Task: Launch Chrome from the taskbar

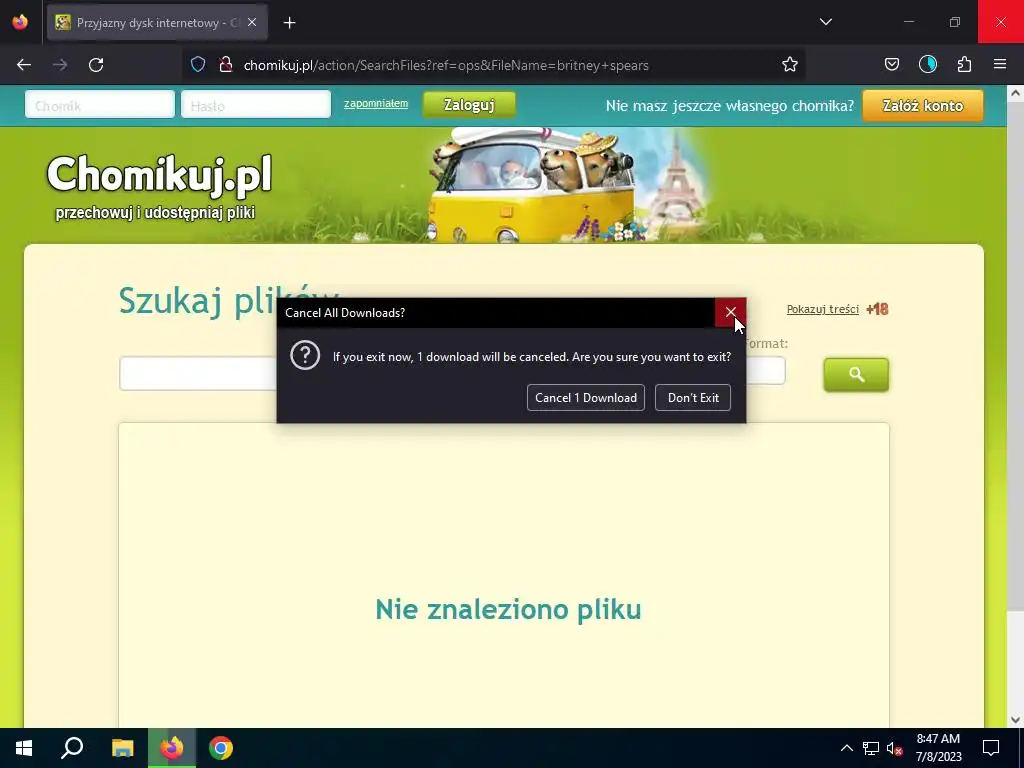Action: 221,748
